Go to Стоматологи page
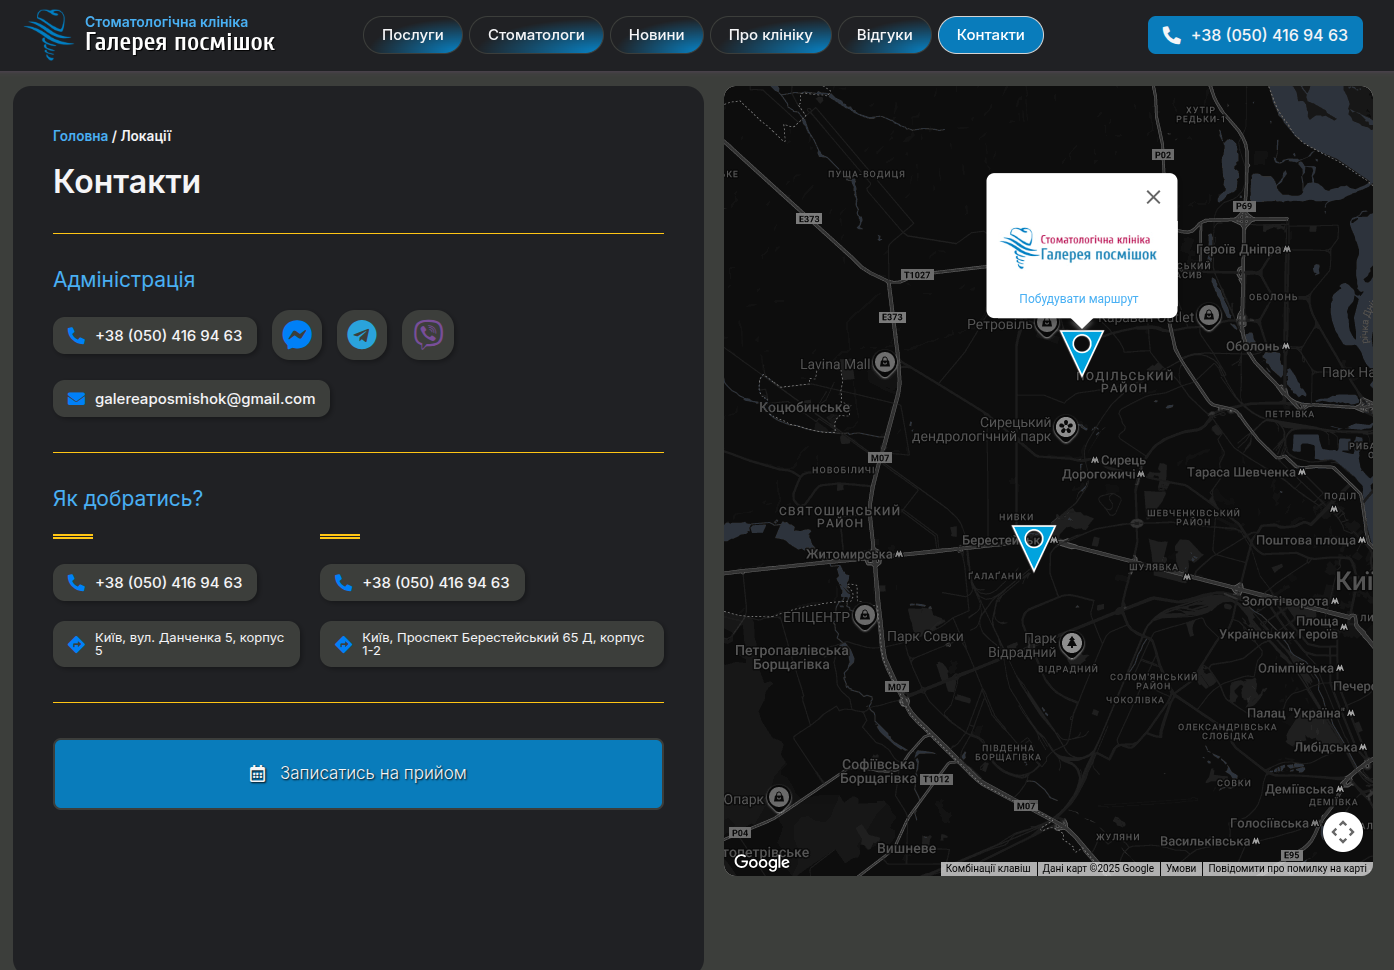The height and width of the screenshot is (970, 1394). click(x=536, y=35)
